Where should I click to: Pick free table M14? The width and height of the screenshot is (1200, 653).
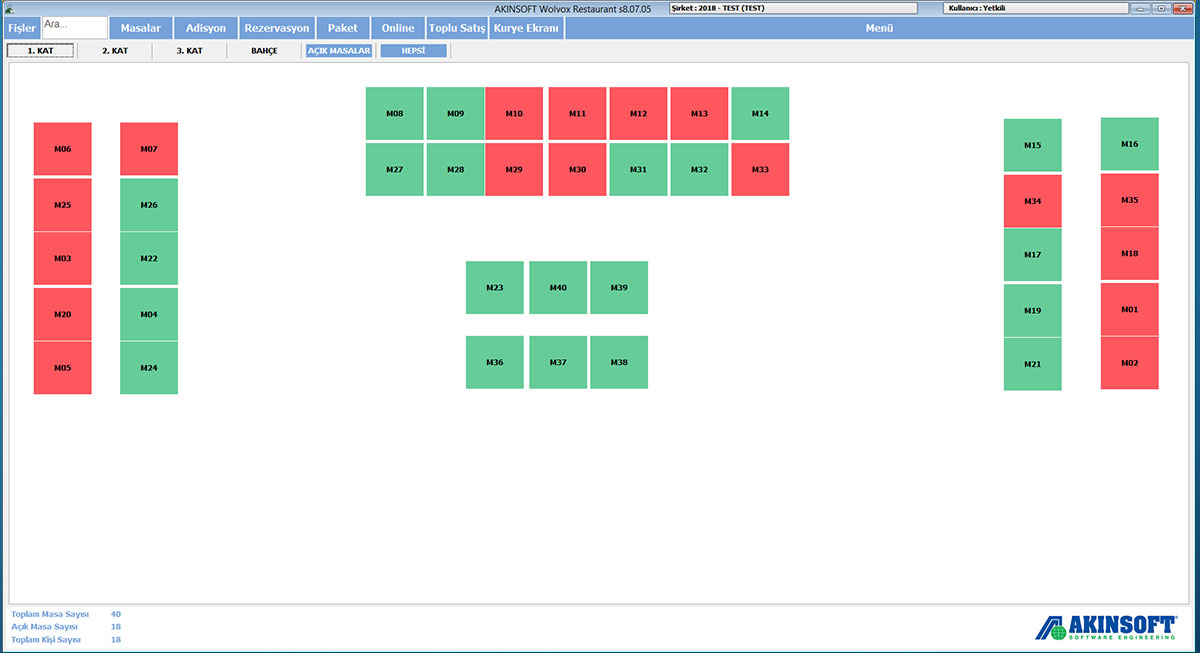tap(760, 114)
